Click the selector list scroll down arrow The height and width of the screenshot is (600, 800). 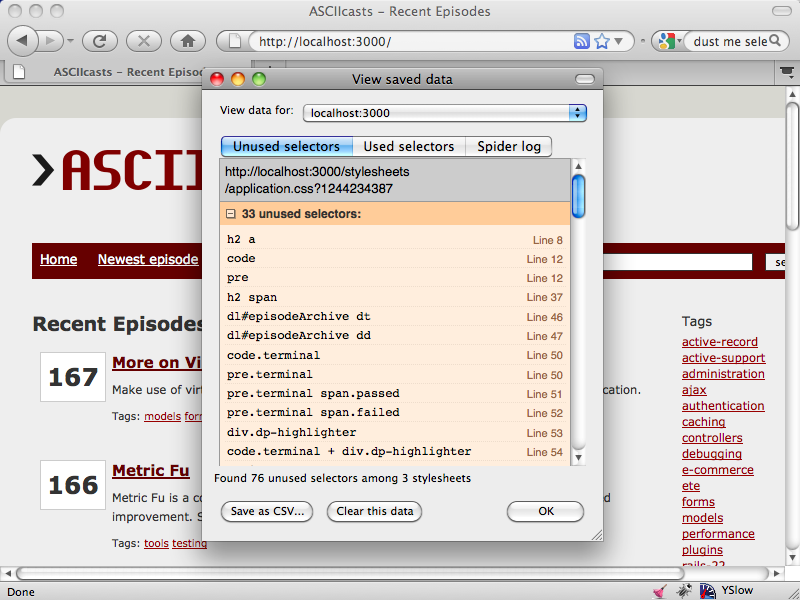click(x=578, y=457)
